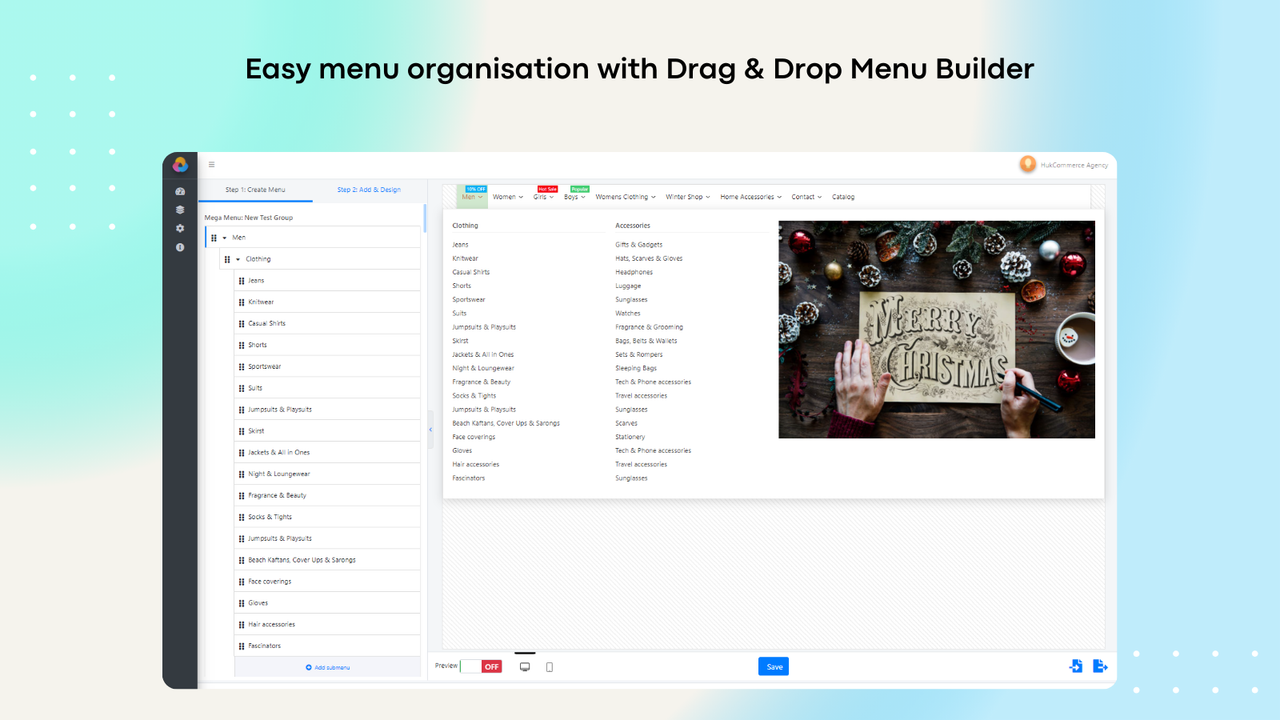Open the Winter Shop dropdown
This screenshot has width=1280, height=720.
pos(687,196)
